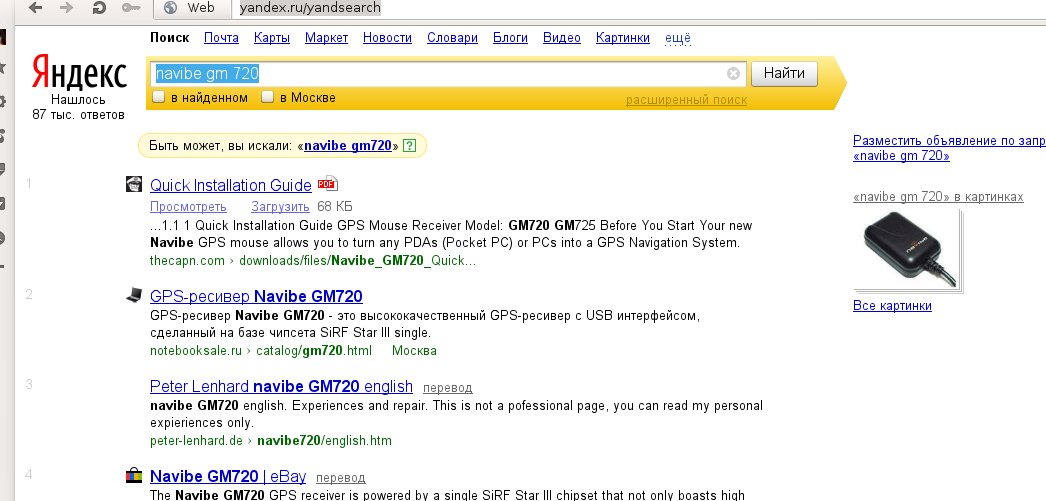Open the Картинки service tab
This screenshot has width=1046, height=501.
click(622, 38)
